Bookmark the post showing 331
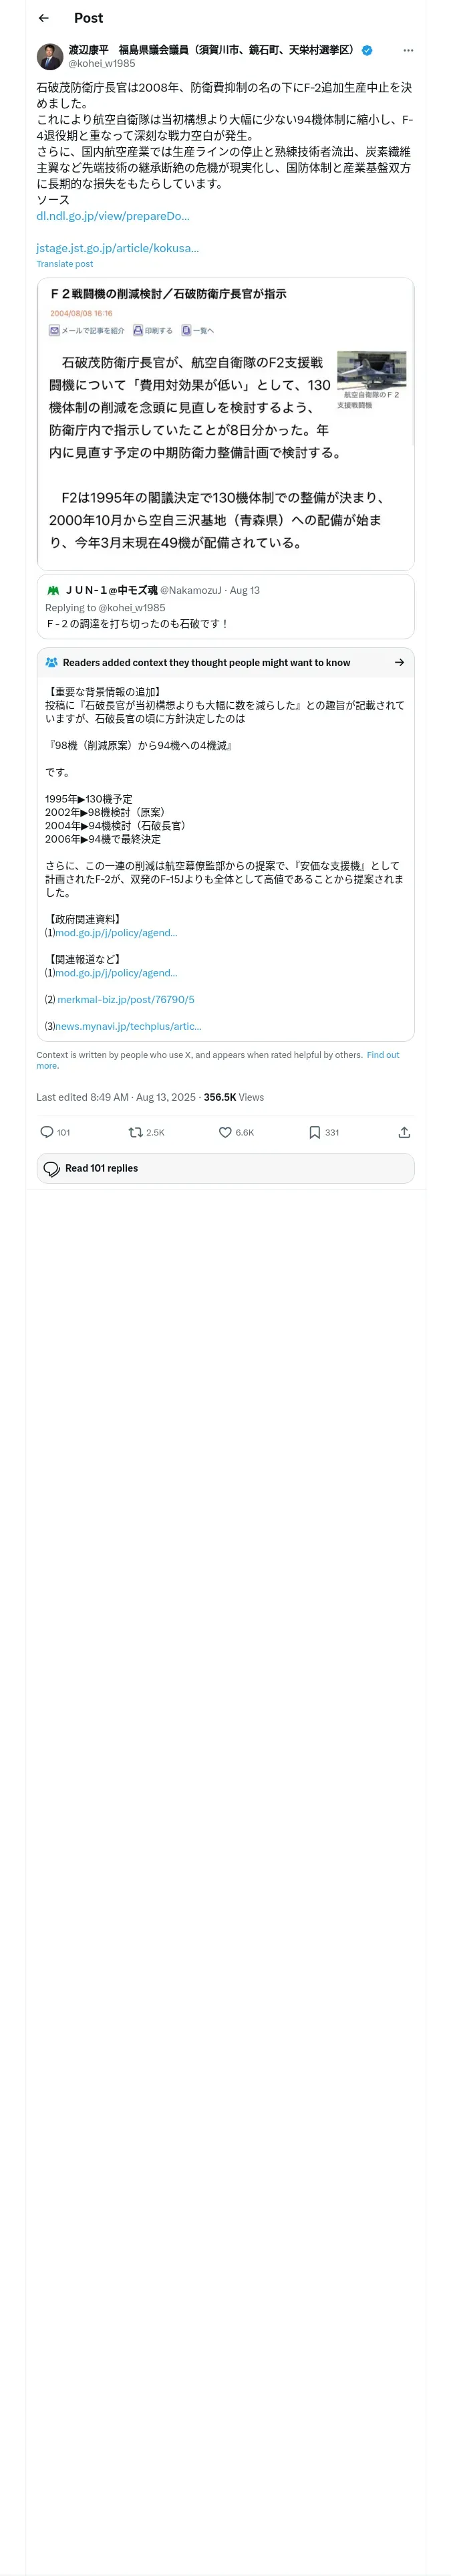The image size is (451, 2576). 314,1132
